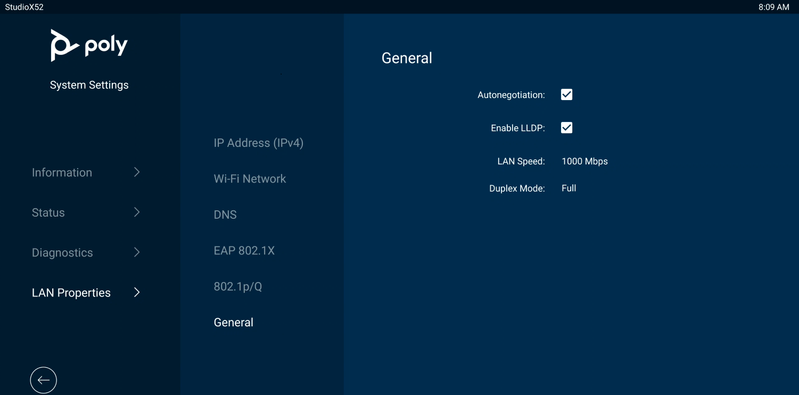
Task: Click the back arrow circle button
Action: coord(43,380)
